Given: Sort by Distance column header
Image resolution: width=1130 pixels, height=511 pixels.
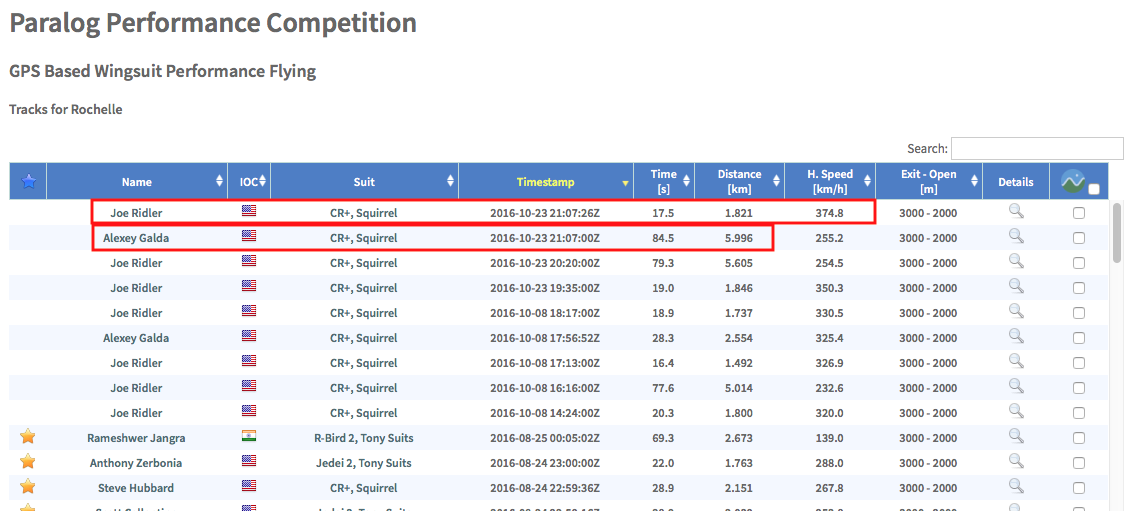Looking at the screenshot, I should 739,181.
